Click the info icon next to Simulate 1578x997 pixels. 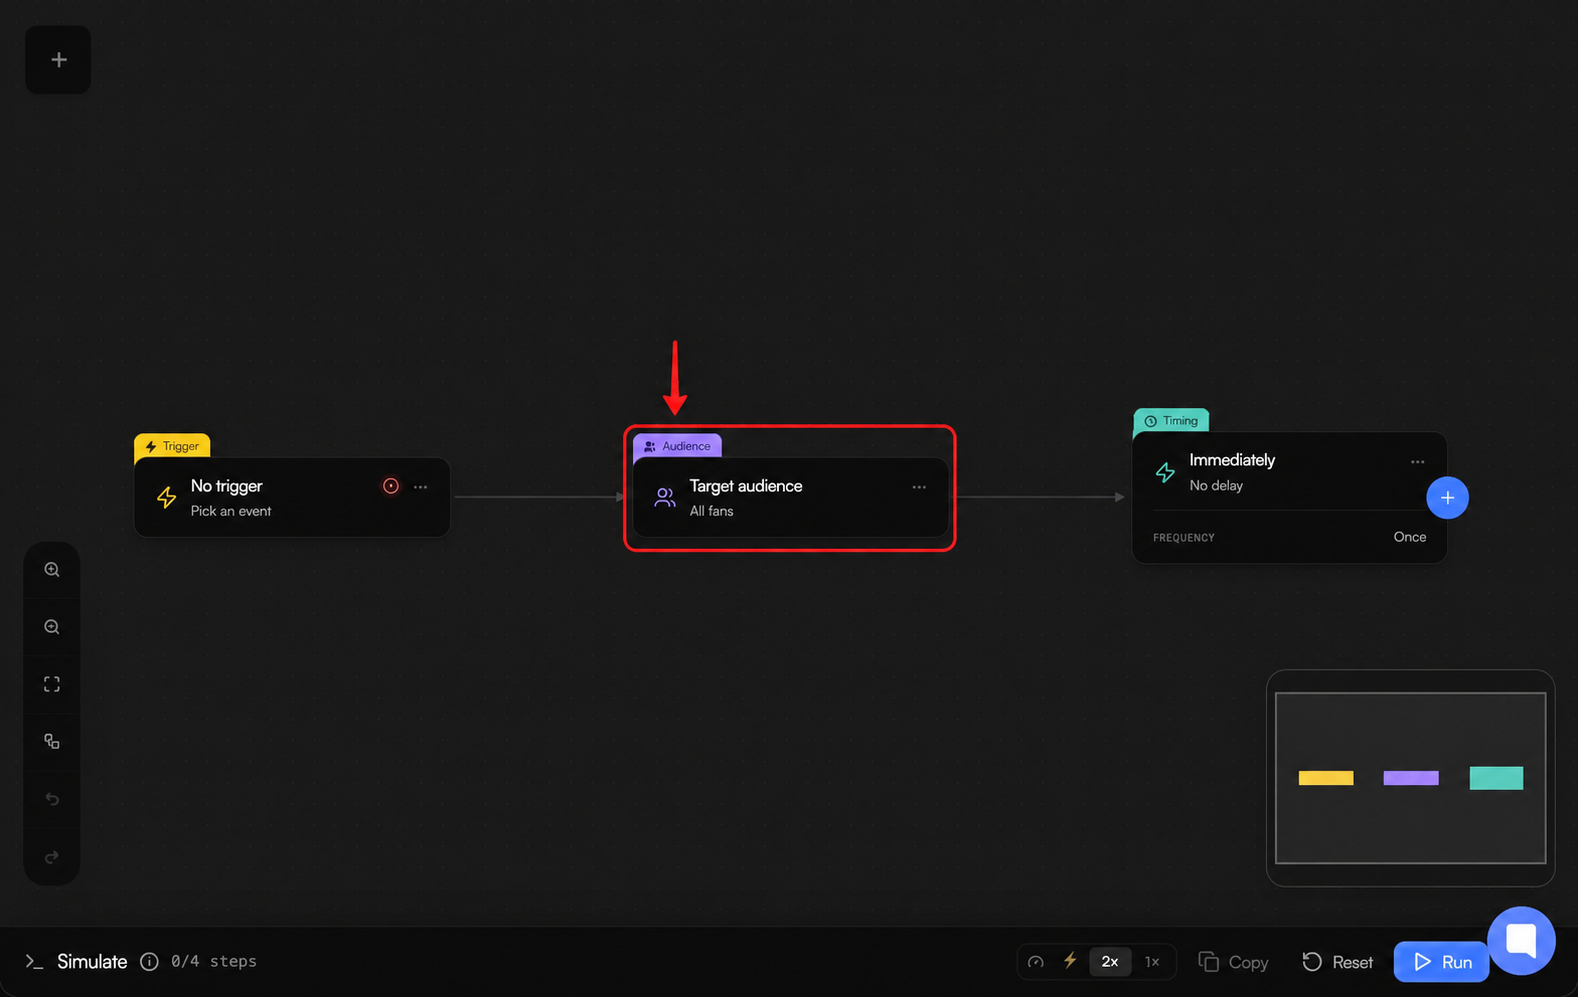click(149, 962)
